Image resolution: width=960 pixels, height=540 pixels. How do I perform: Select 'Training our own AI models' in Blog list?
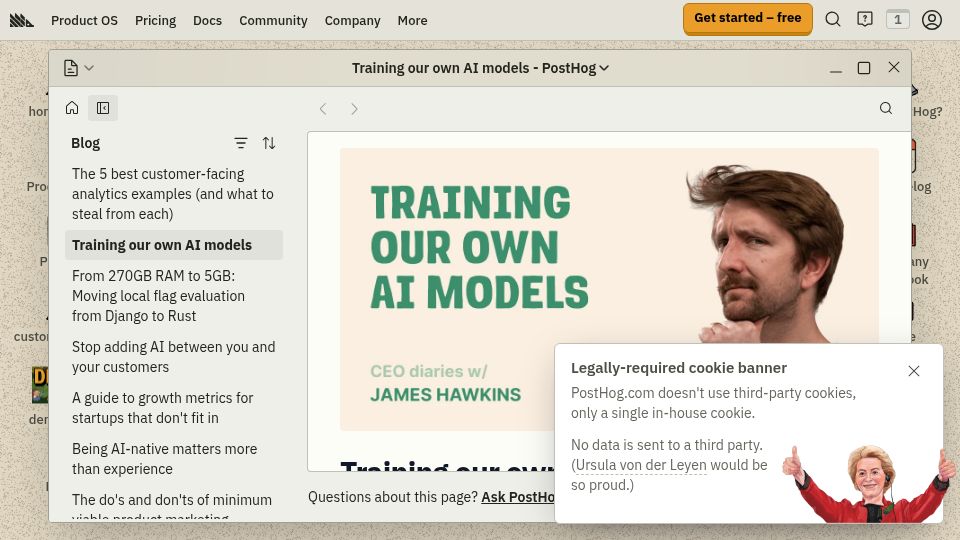pos(173,245)
